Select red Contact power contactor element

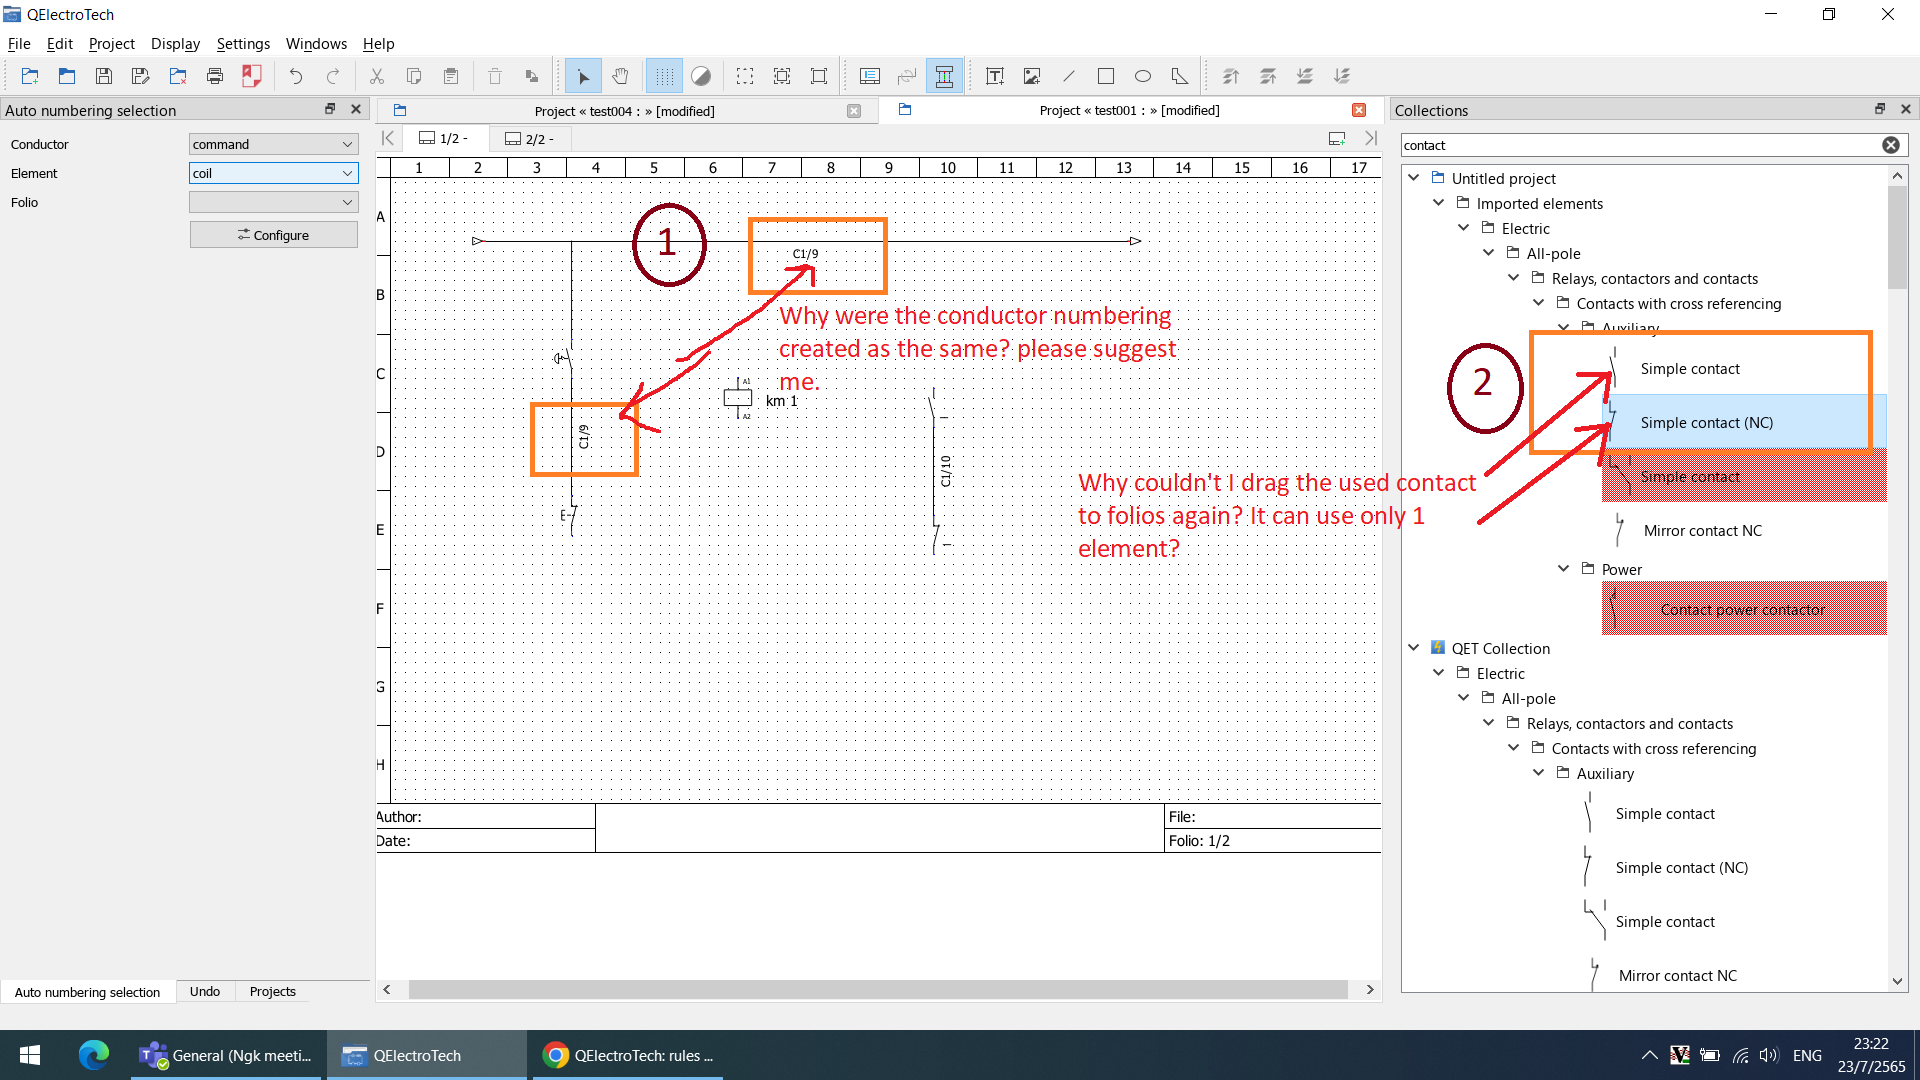click(1743, 609)
